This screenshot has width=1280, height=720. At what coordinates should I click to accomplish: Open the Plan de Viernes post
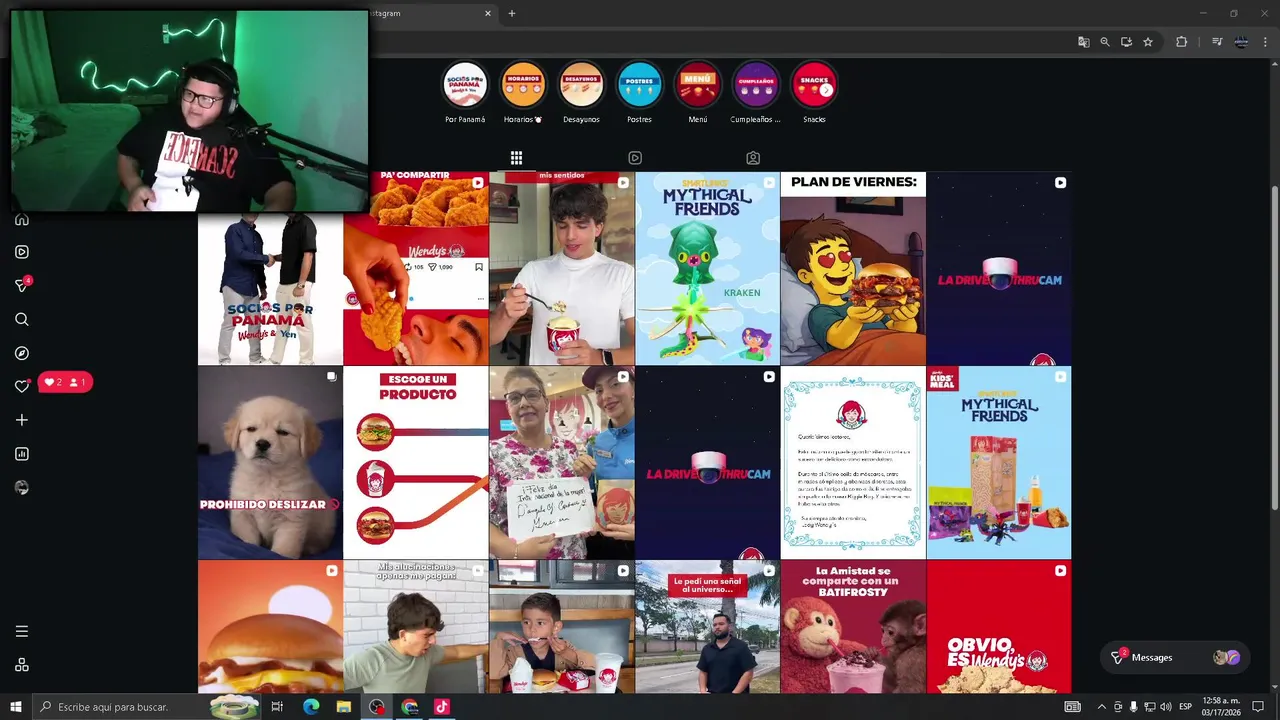[x=853, y=268]
